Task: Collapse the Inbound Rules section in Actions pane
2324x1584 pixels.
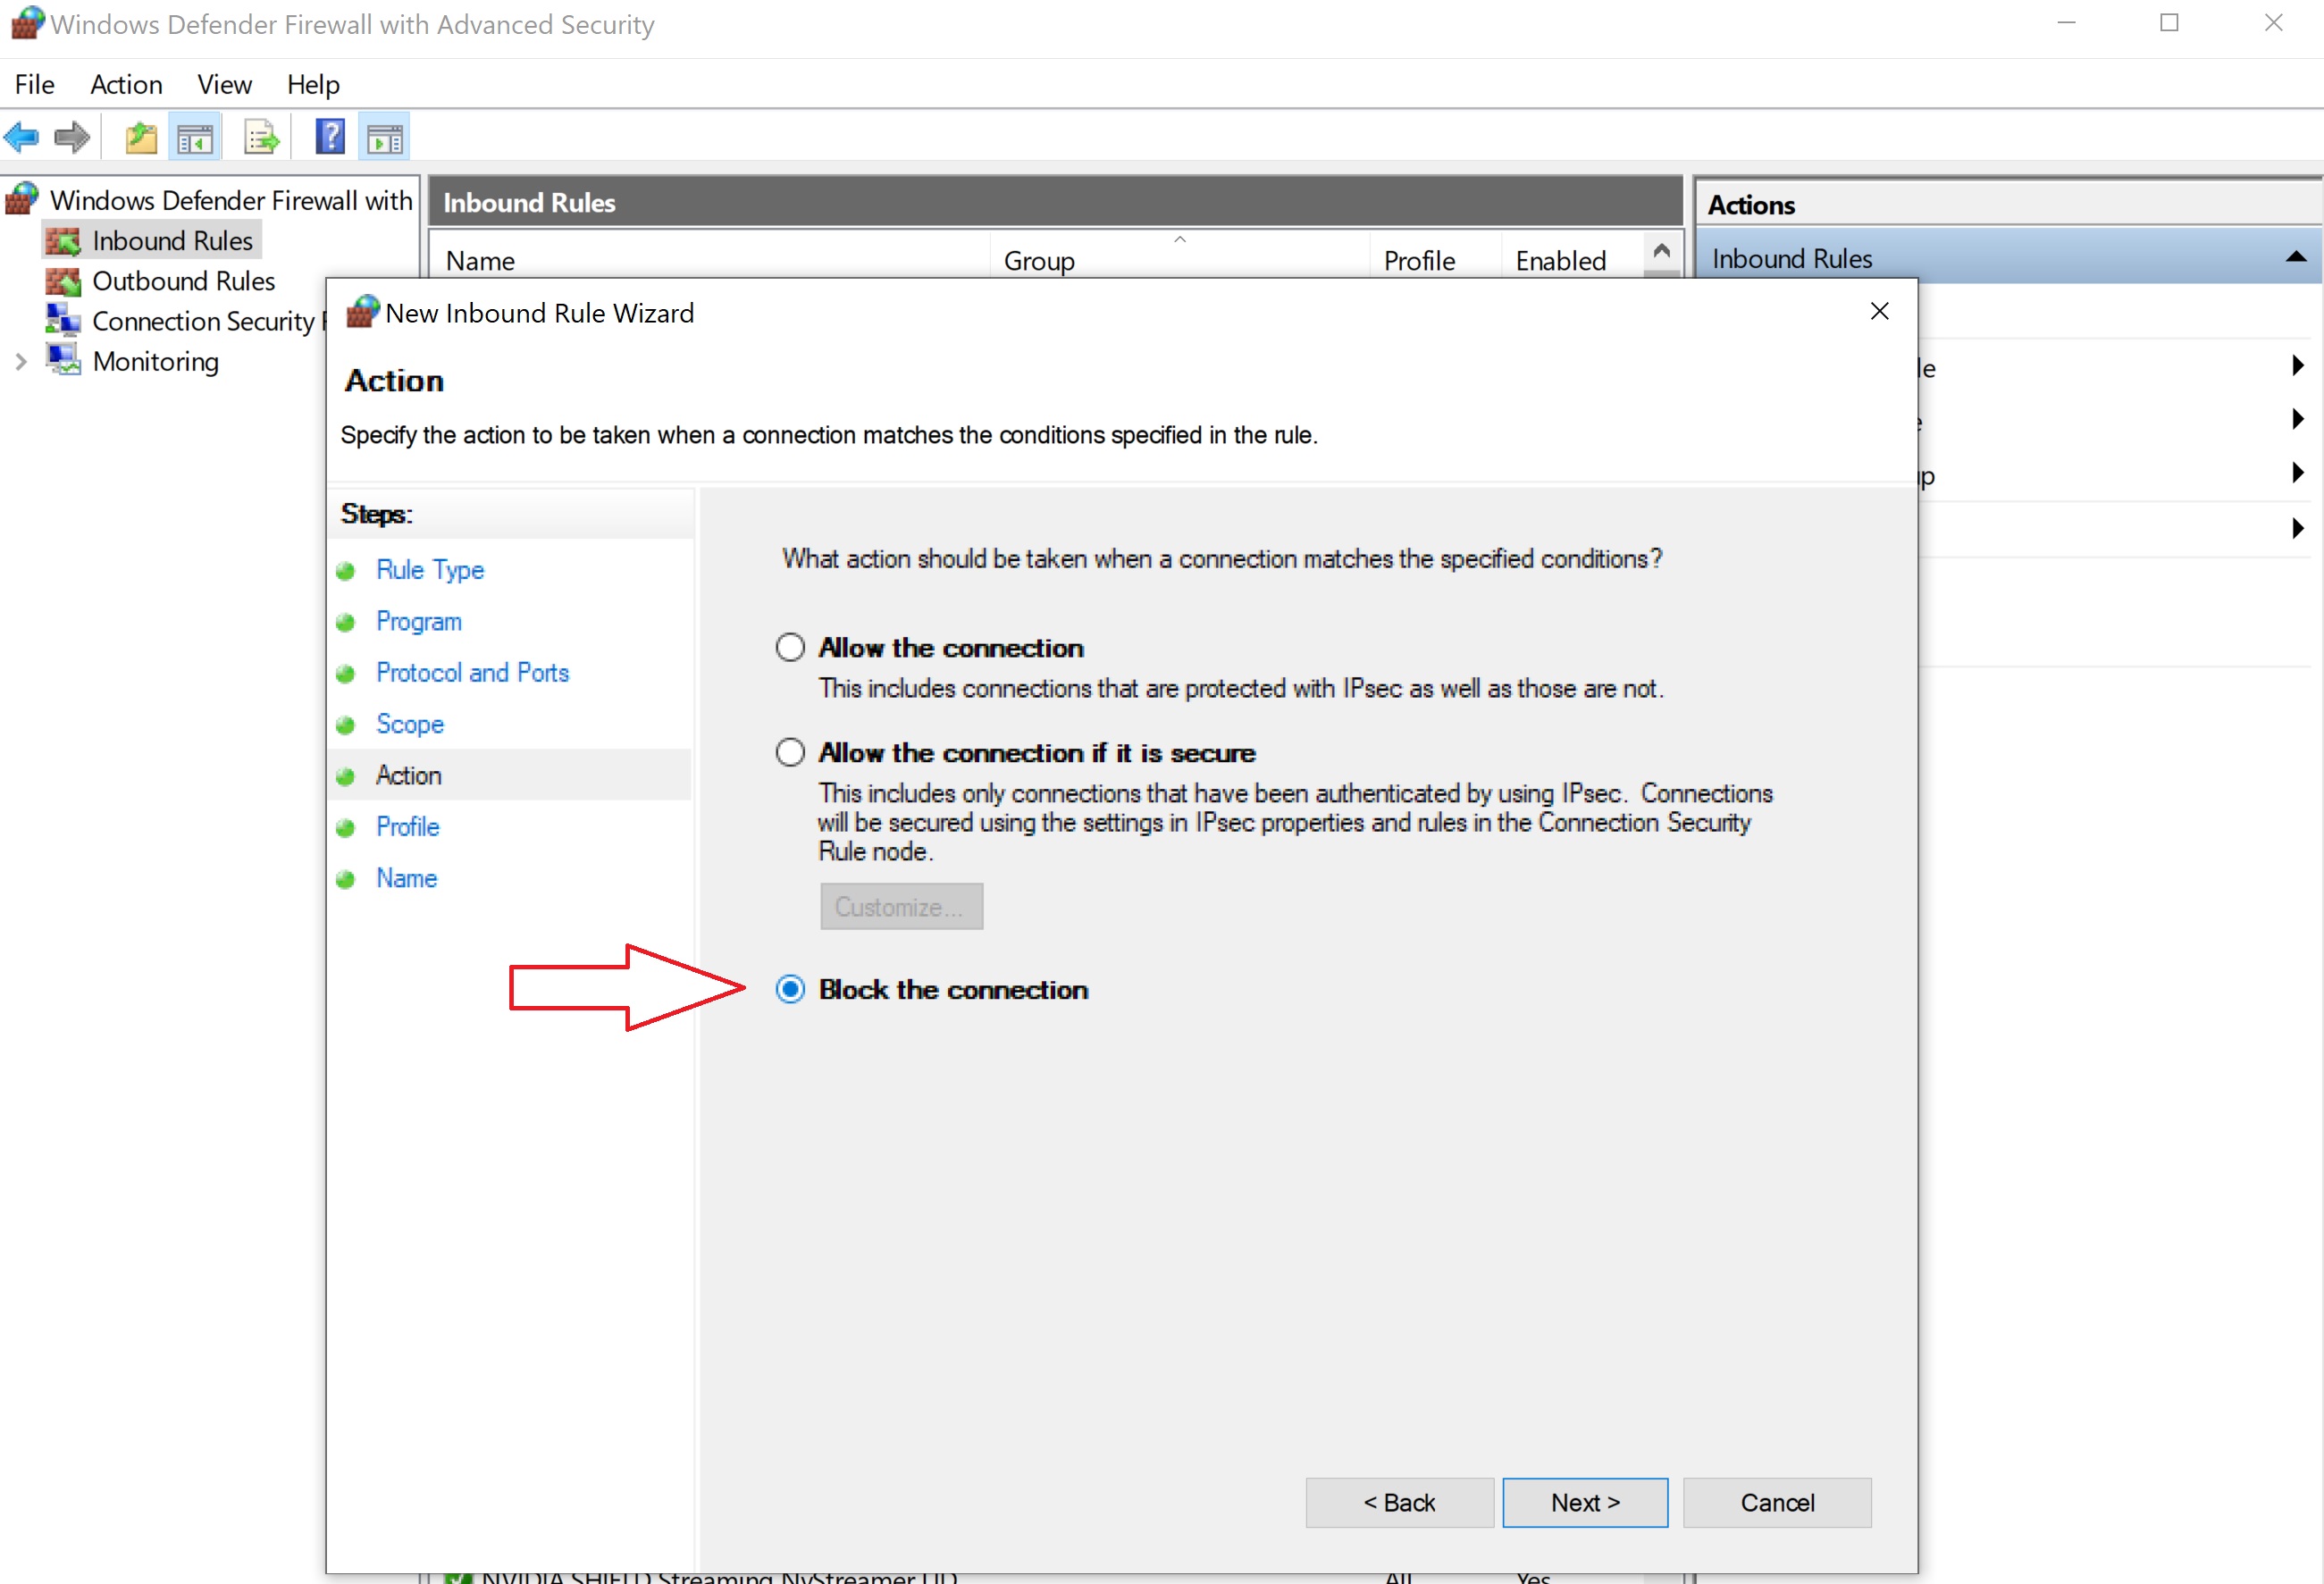Action: coord(2296,258)
